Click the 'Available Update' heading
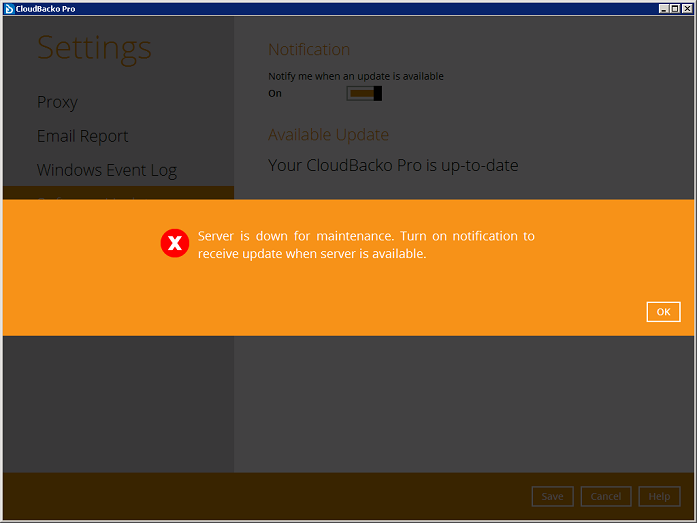Screen dimensions: 697x523 328,135
